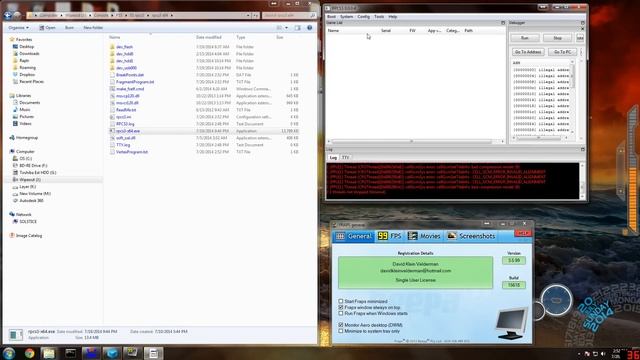
Task: Open the BD-RE Drive (F:)
Action: pyautogui.click(x=33, y=165)
